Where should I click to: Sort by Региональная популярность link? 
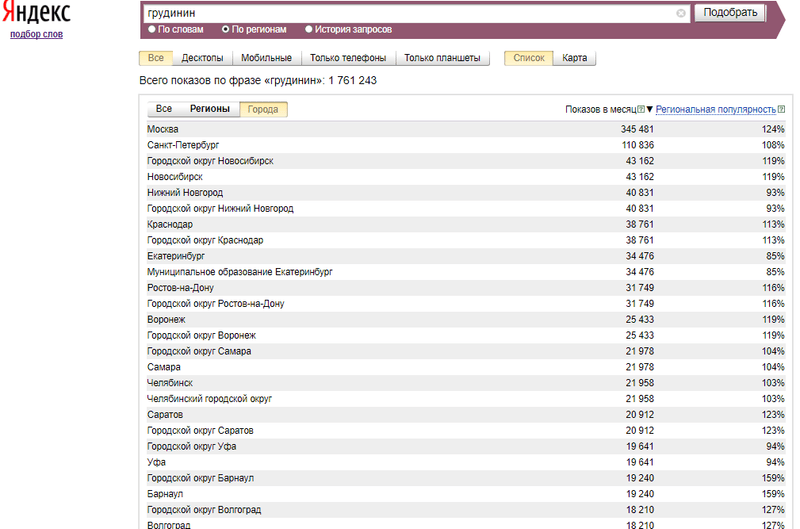pos(715,109)
